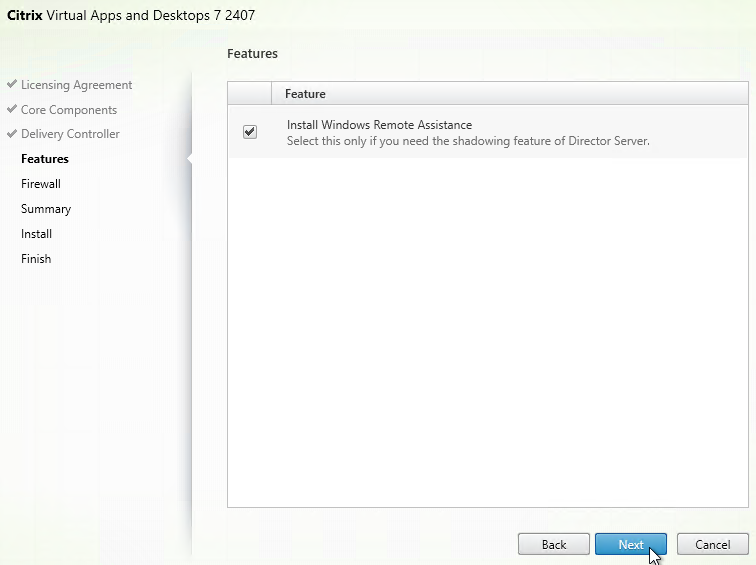Select the Install step in sidebar
The width and height of the screenshot is (756, 565).
[x=36, y=234]
